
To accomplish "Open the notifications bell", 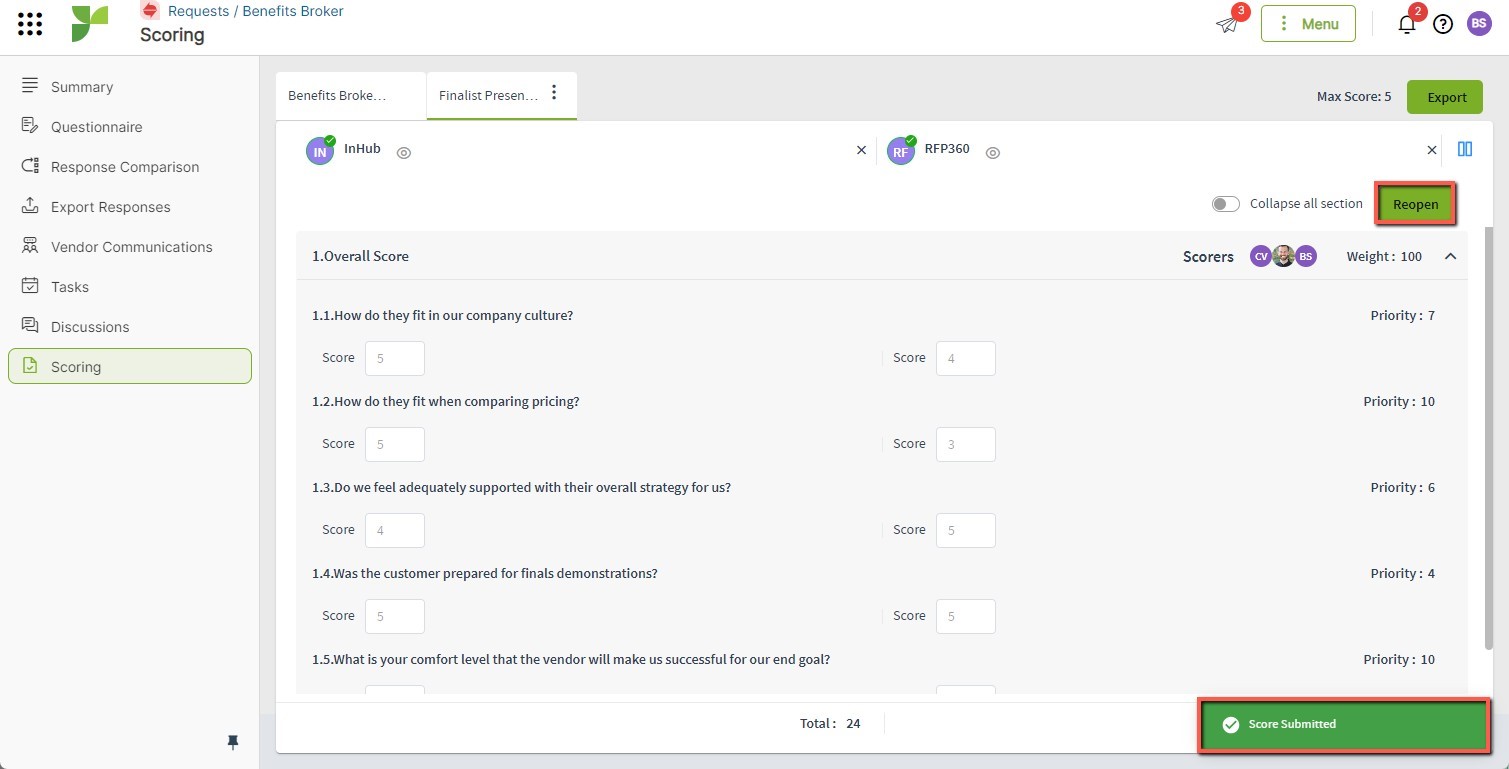I will point(1406,24).
